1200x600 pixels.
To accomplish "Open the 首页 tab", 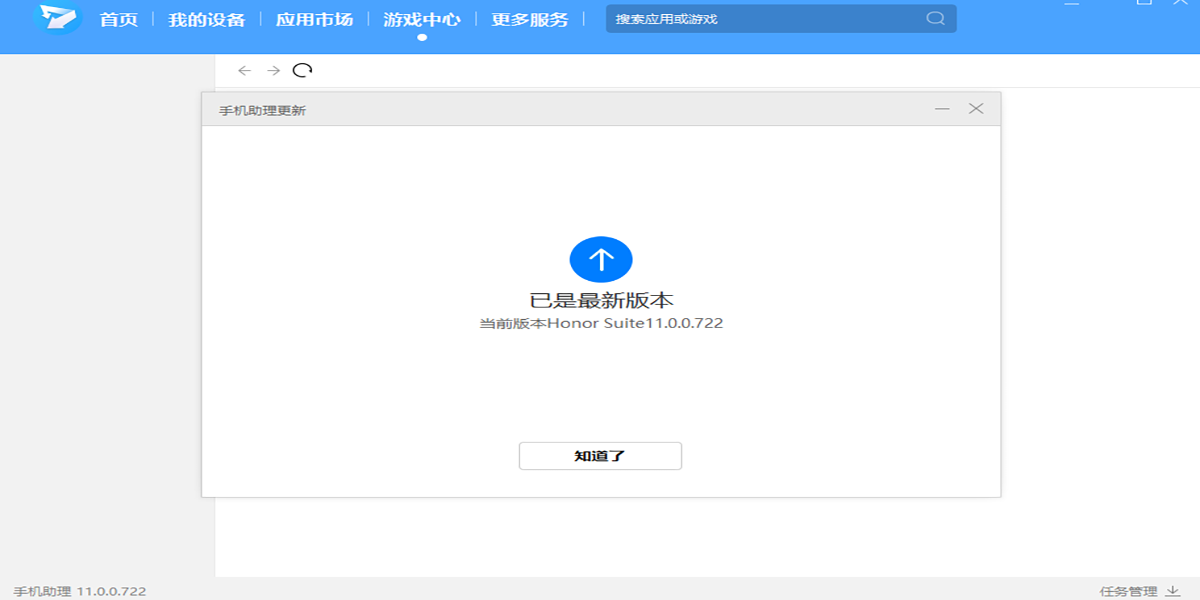I will 119,19.
